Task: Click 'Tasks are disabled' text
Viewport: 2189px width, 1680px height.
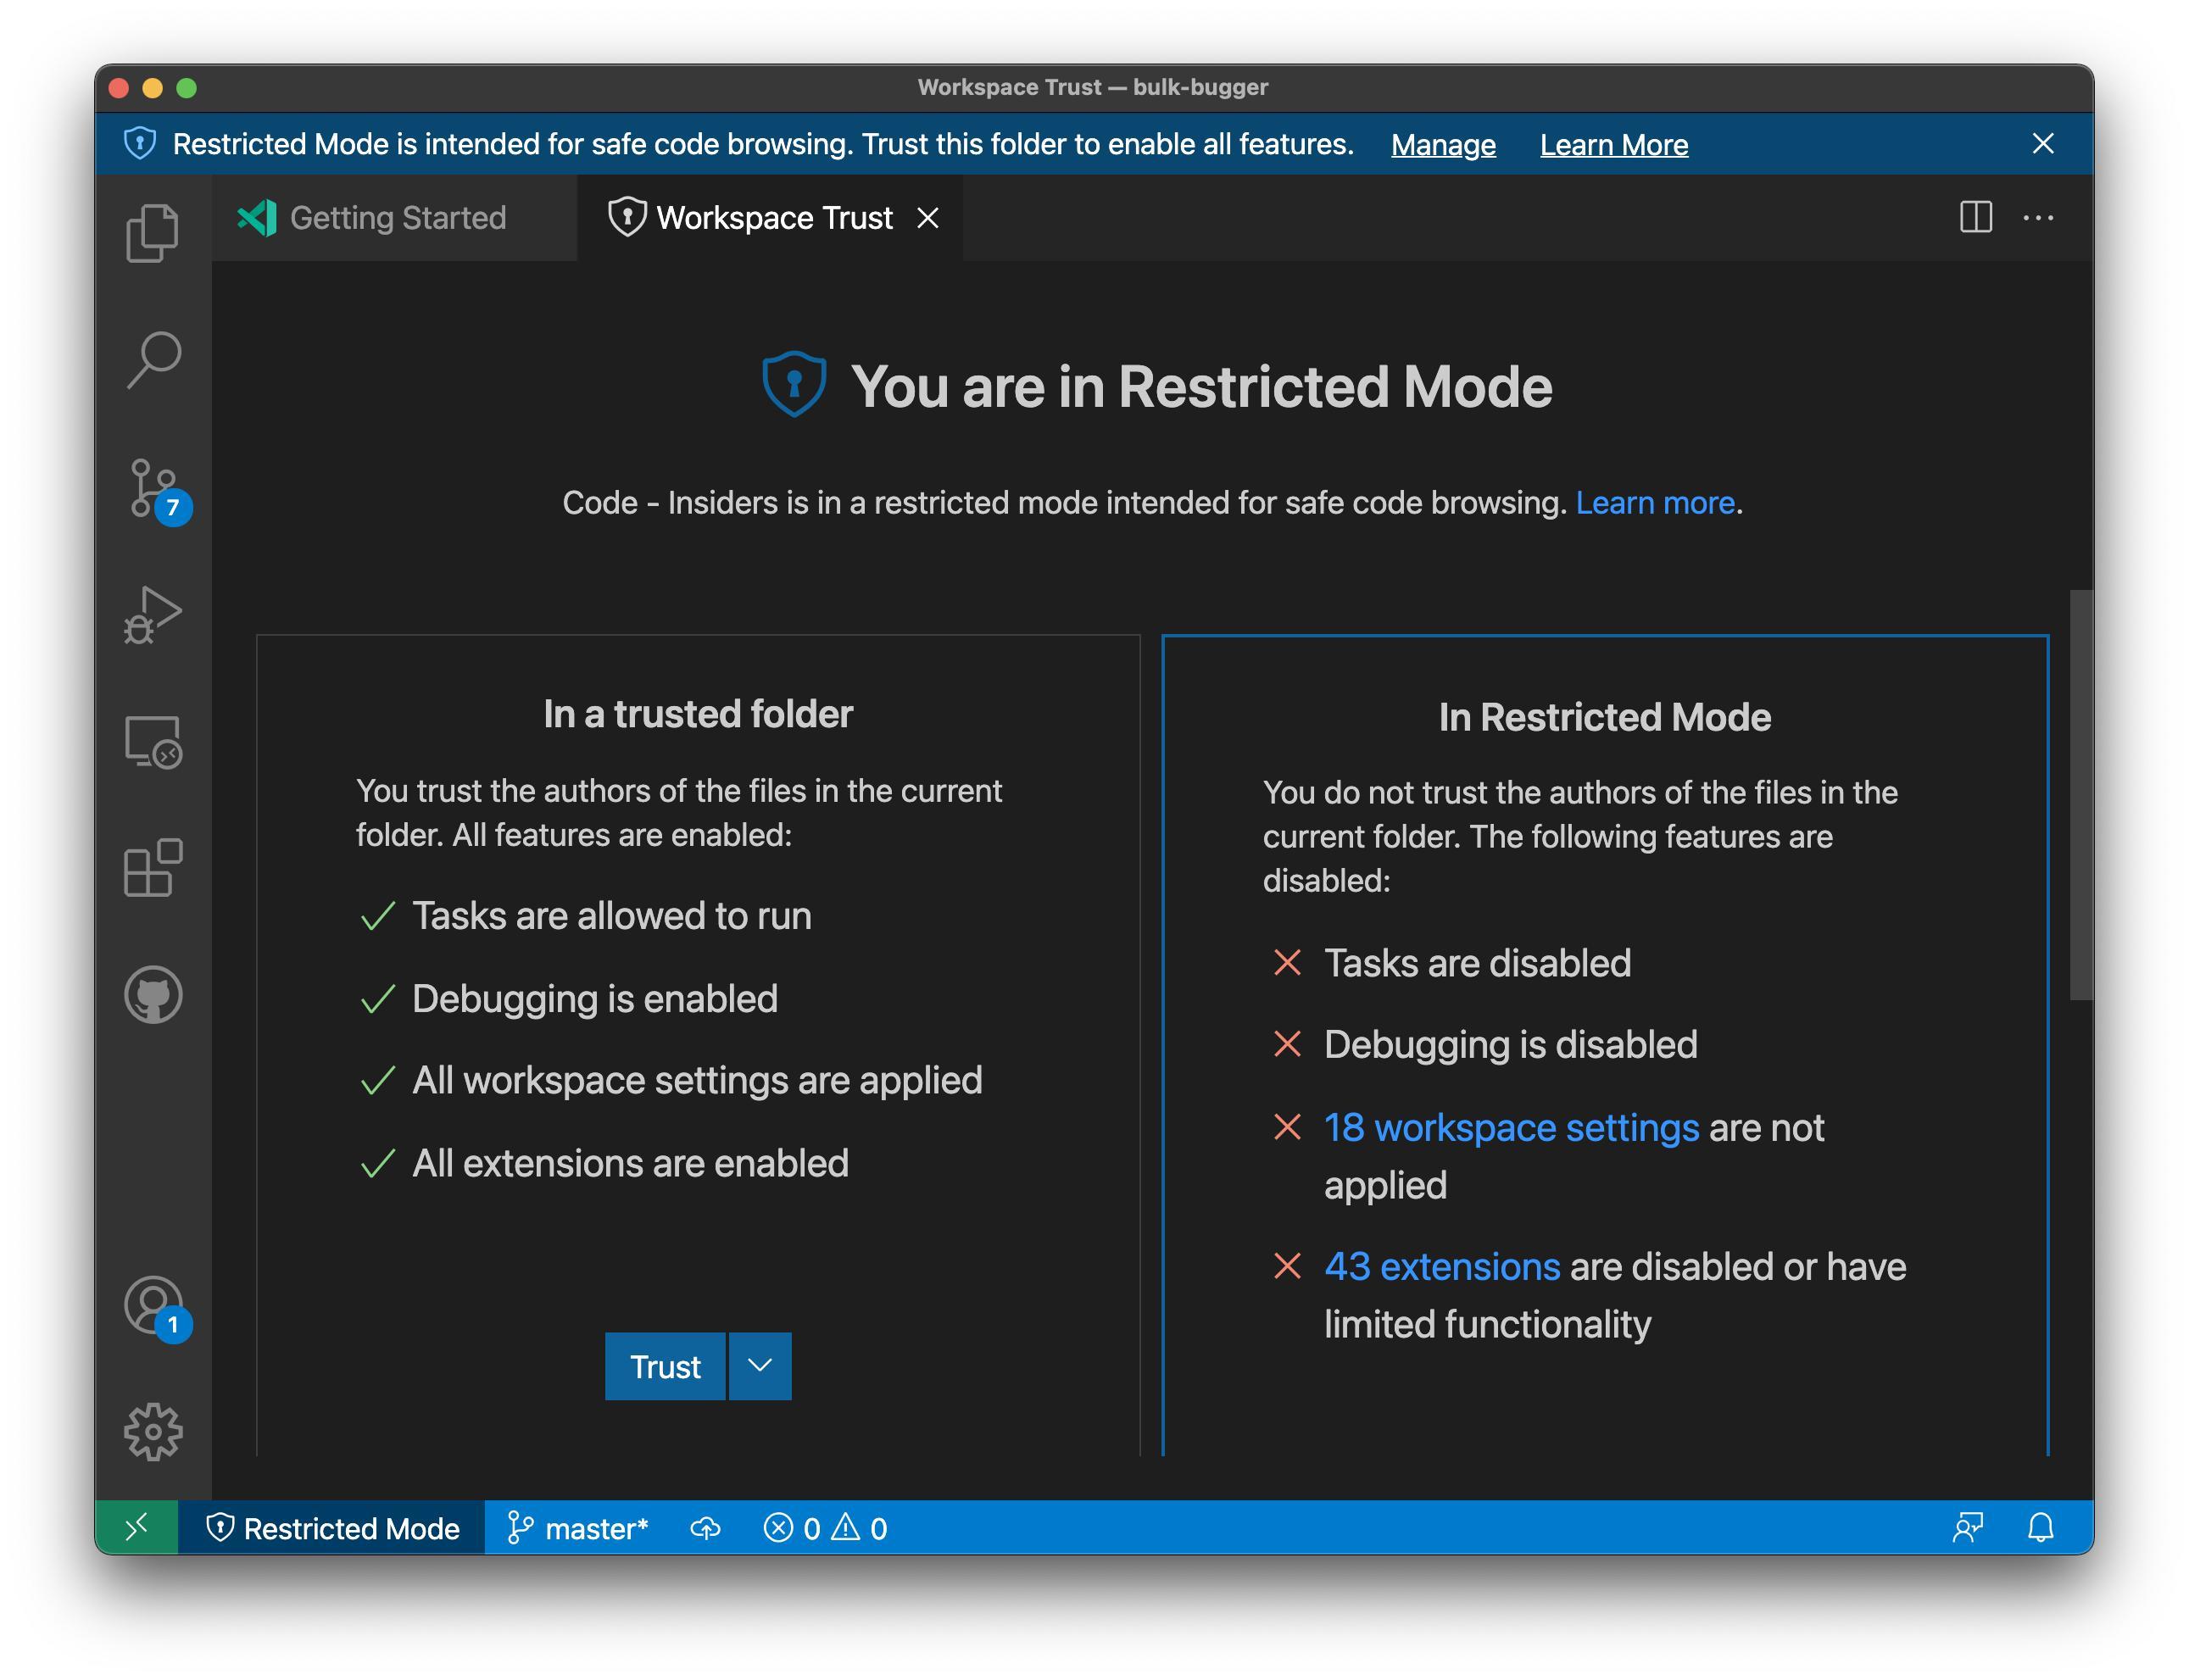Action: coord(1477,963)
